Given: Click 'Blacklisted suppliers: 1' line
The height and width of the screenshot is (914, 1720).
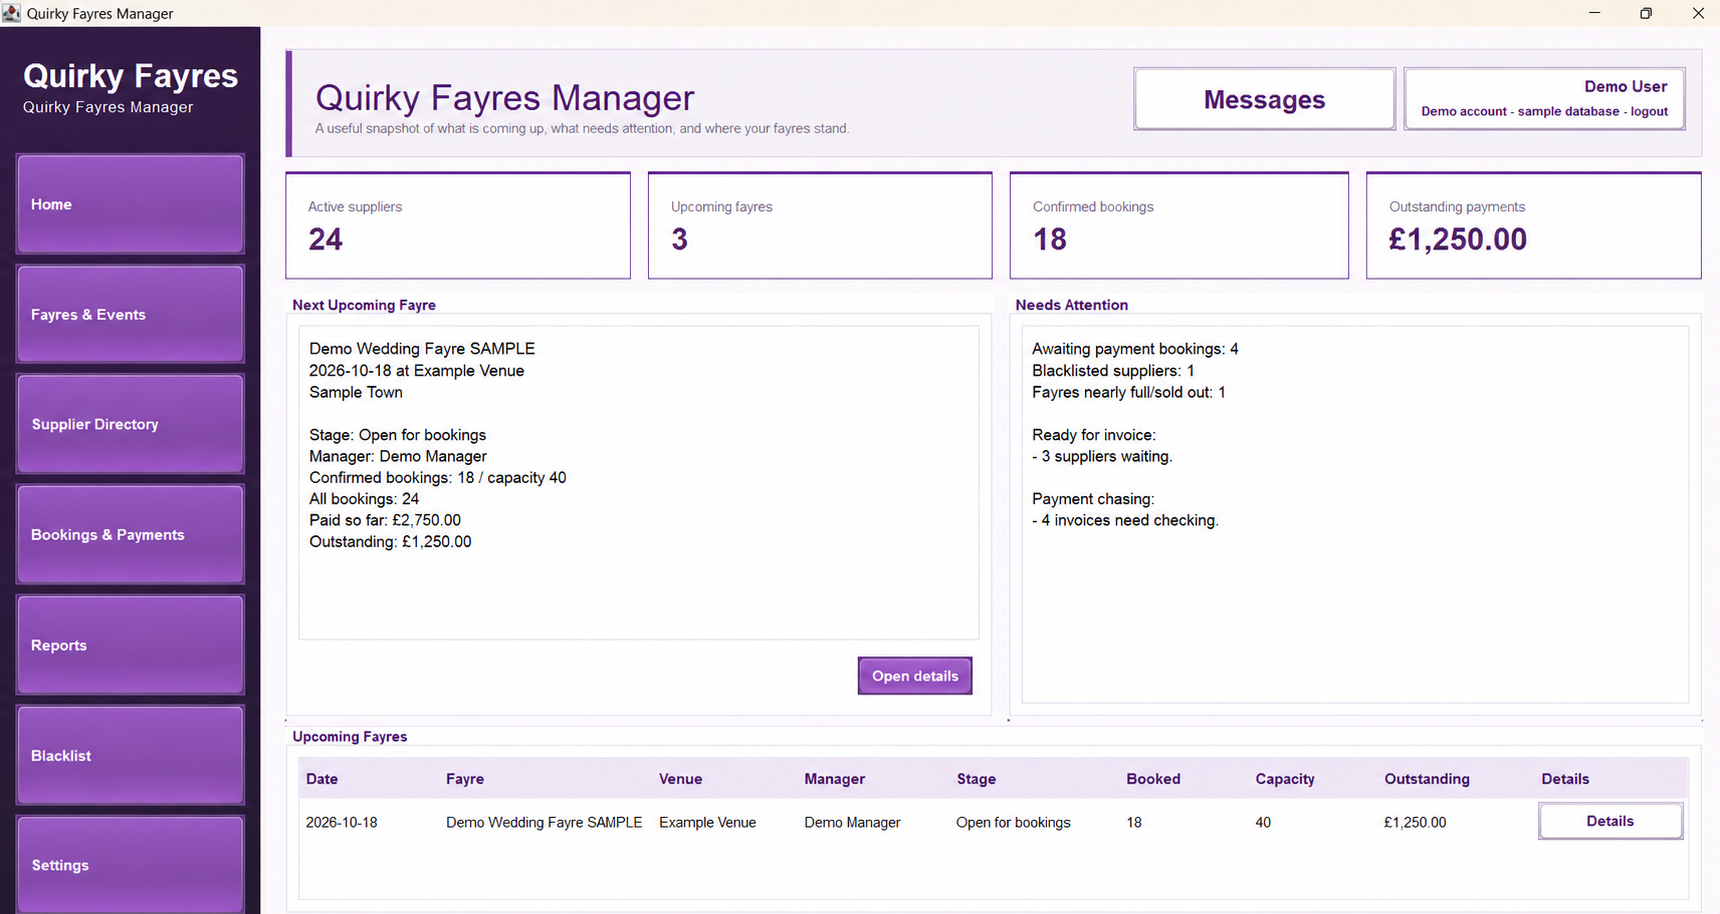Looking at the screenshot, I should 1113,370.
